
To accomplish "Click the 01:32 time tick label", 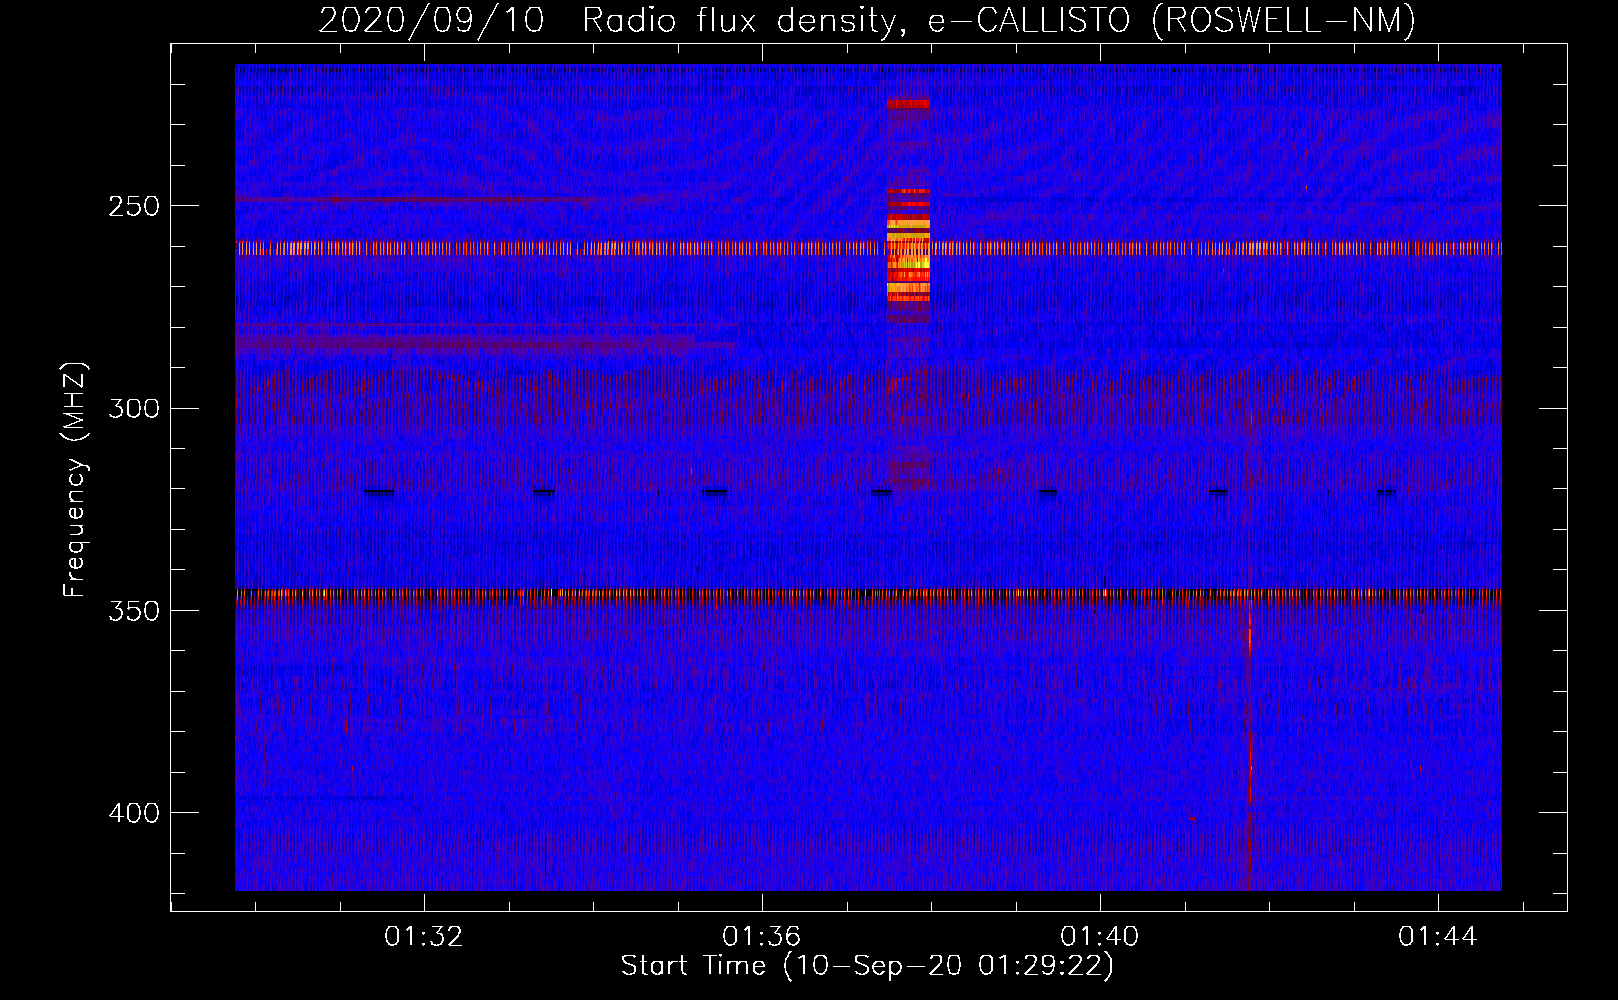I will click(x=424, y=936).
